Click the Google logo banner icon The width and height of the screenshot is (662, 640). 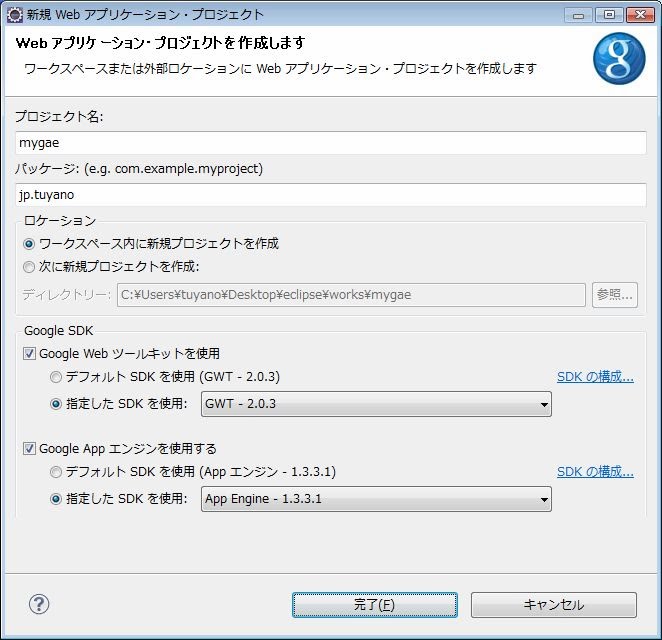(619, 59)
